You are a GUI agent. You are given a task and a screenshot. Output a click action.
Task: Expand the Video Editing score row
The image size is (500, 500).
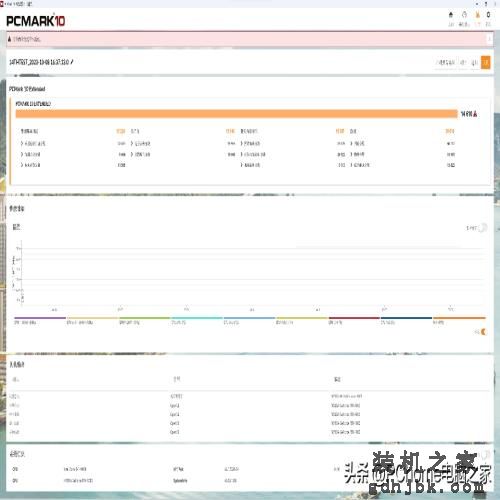(x=293, y=165)
